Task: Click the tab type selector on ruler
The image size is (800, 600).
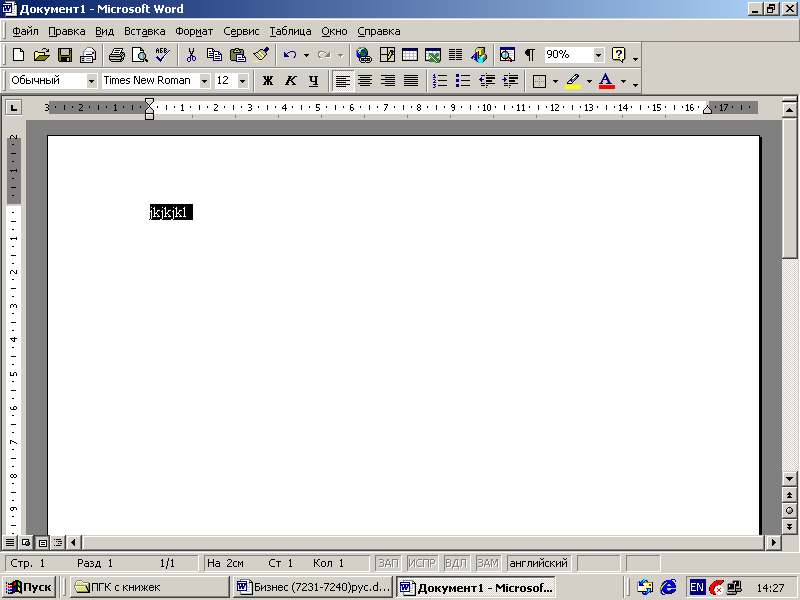Action: click(x=14, y=108)
